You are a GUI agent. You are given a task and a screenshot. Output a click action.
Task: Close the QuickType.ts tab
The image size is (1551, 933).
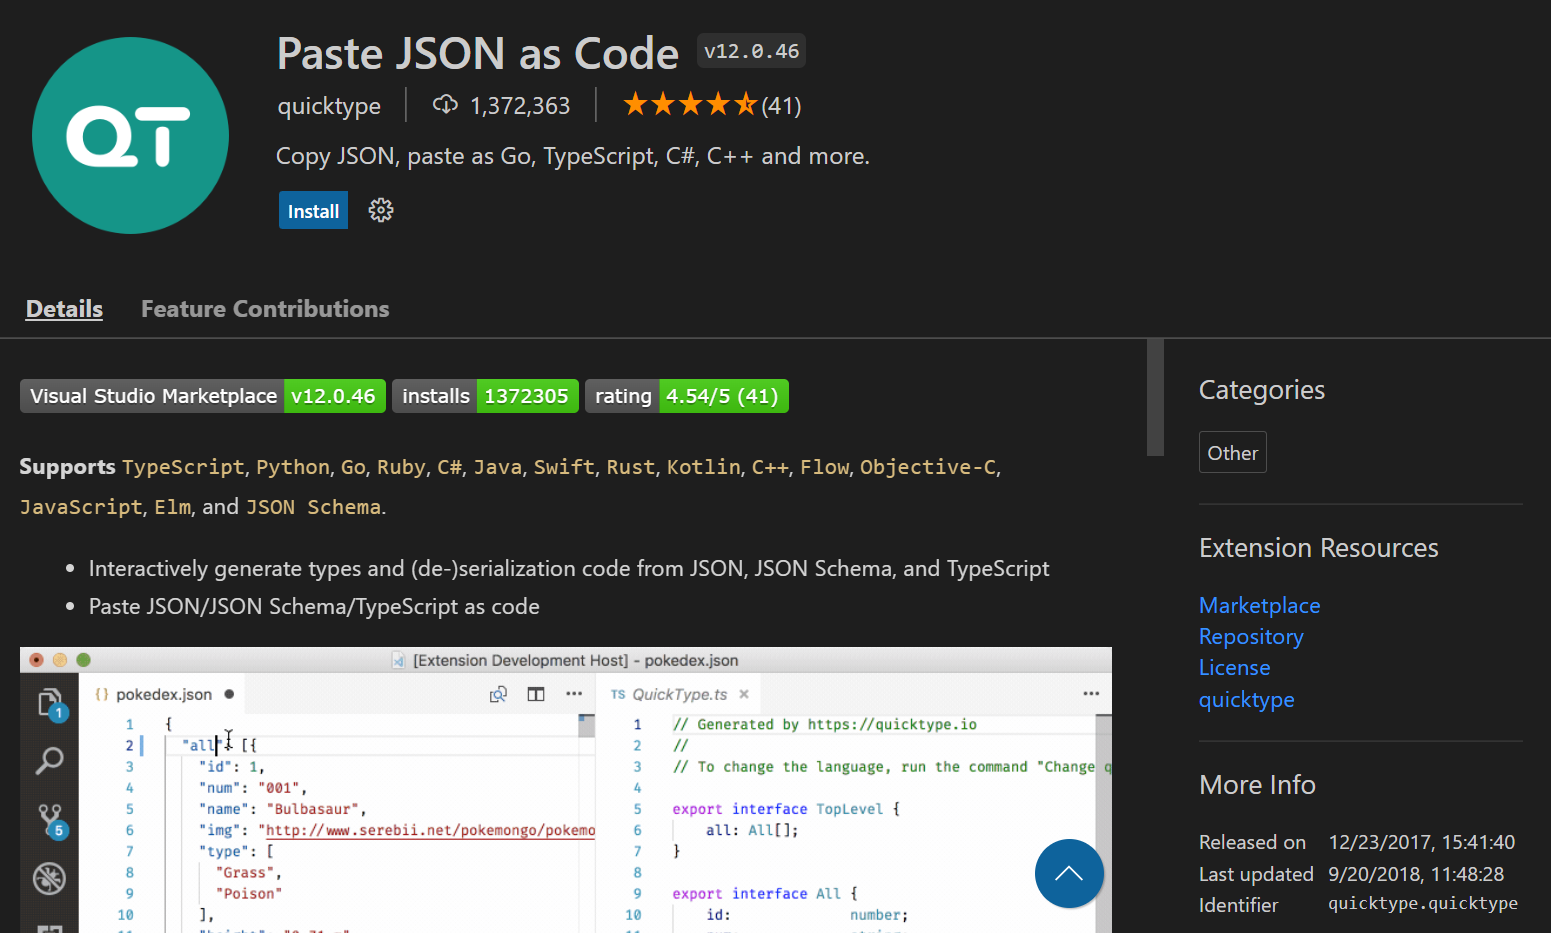[x=744, y=692]
